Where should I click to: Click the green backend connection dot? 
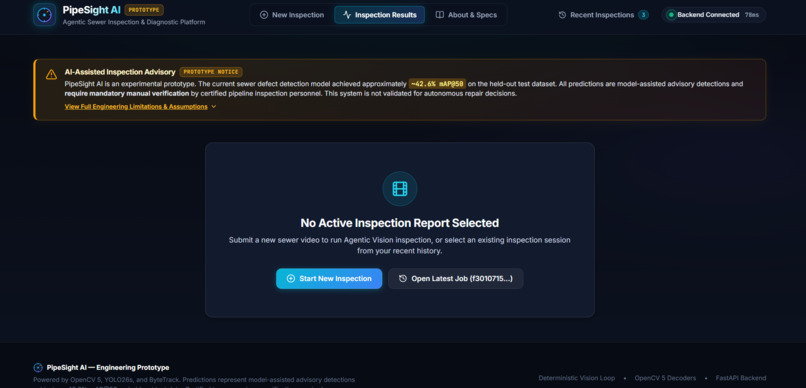(670, 15)
